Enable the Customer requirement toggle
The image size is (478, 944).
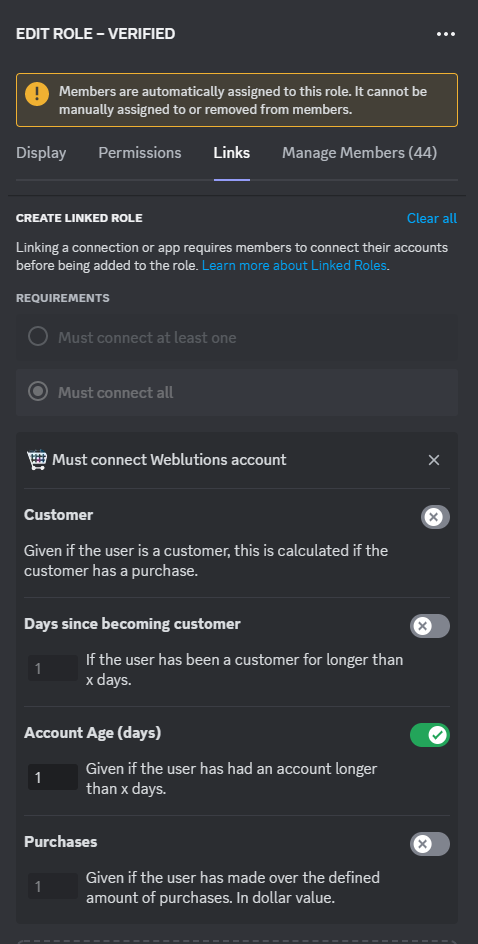pyautogui.click(x=435, y=517)
